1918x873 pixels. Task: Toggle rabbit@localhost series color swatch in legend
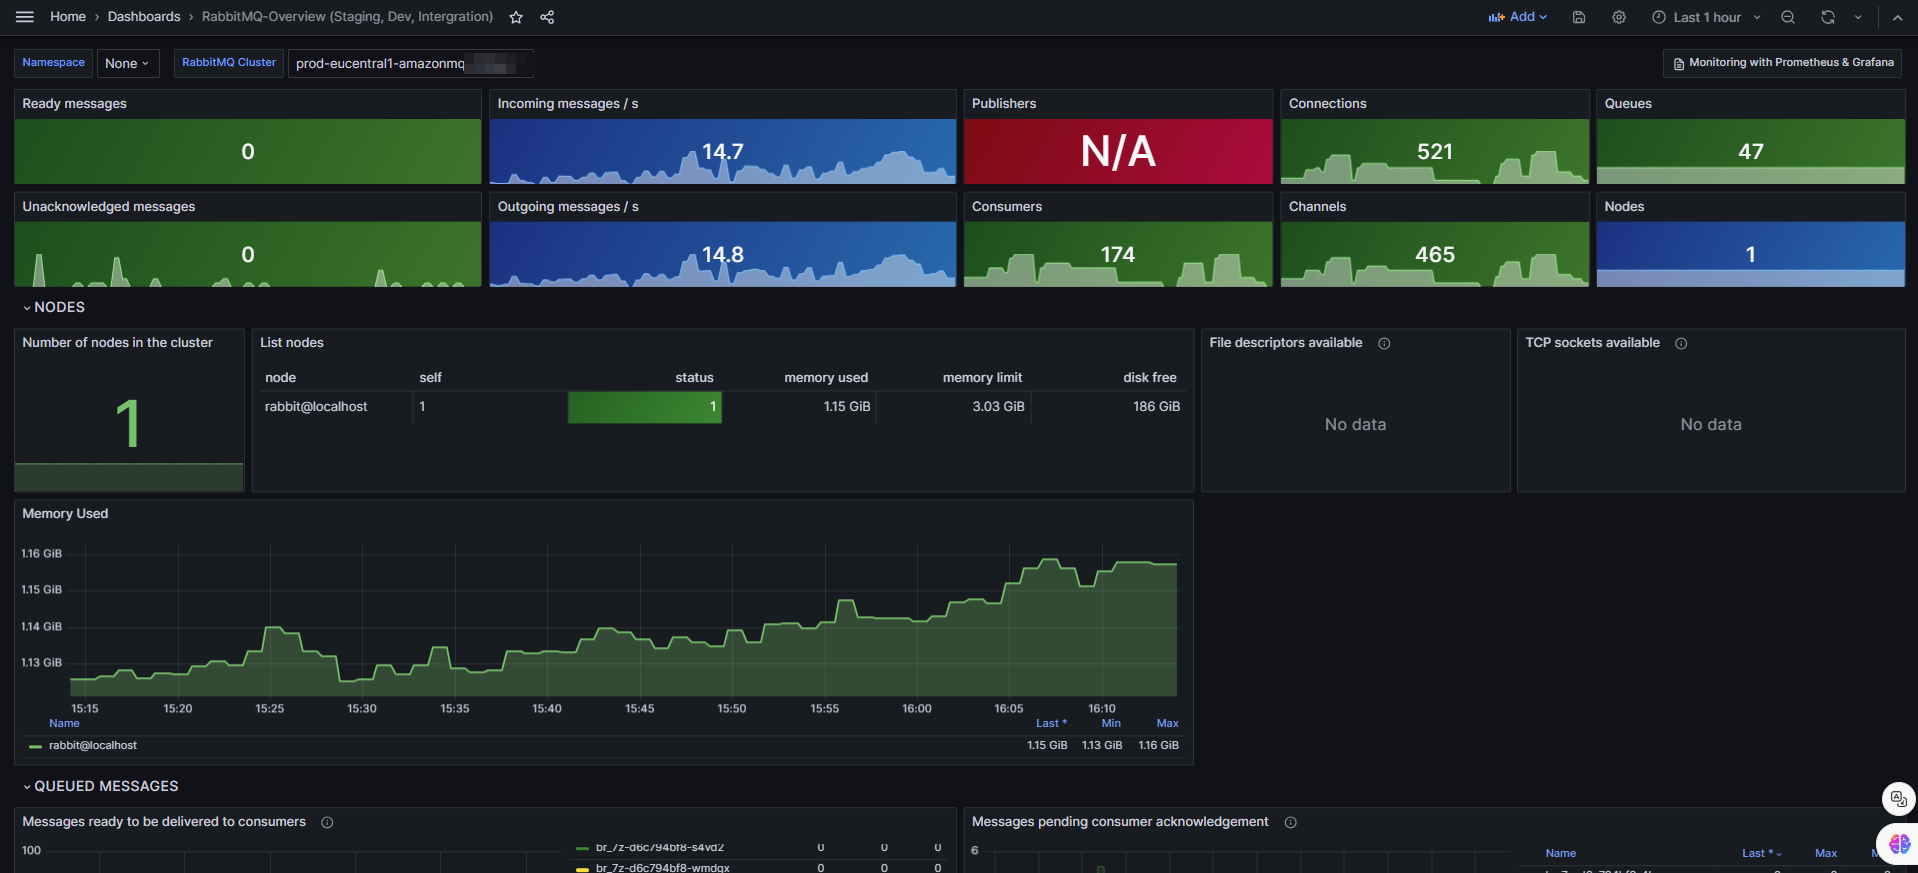coord(35,746)
